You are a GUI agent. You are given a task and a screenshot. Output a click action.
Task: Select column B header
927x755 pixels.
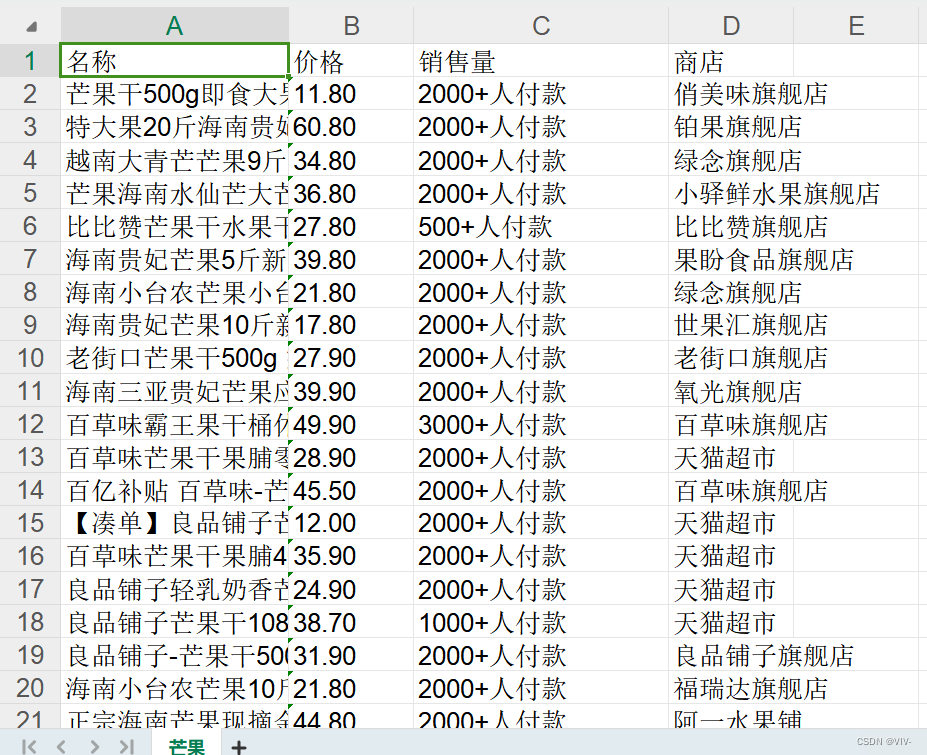[351, 25]
